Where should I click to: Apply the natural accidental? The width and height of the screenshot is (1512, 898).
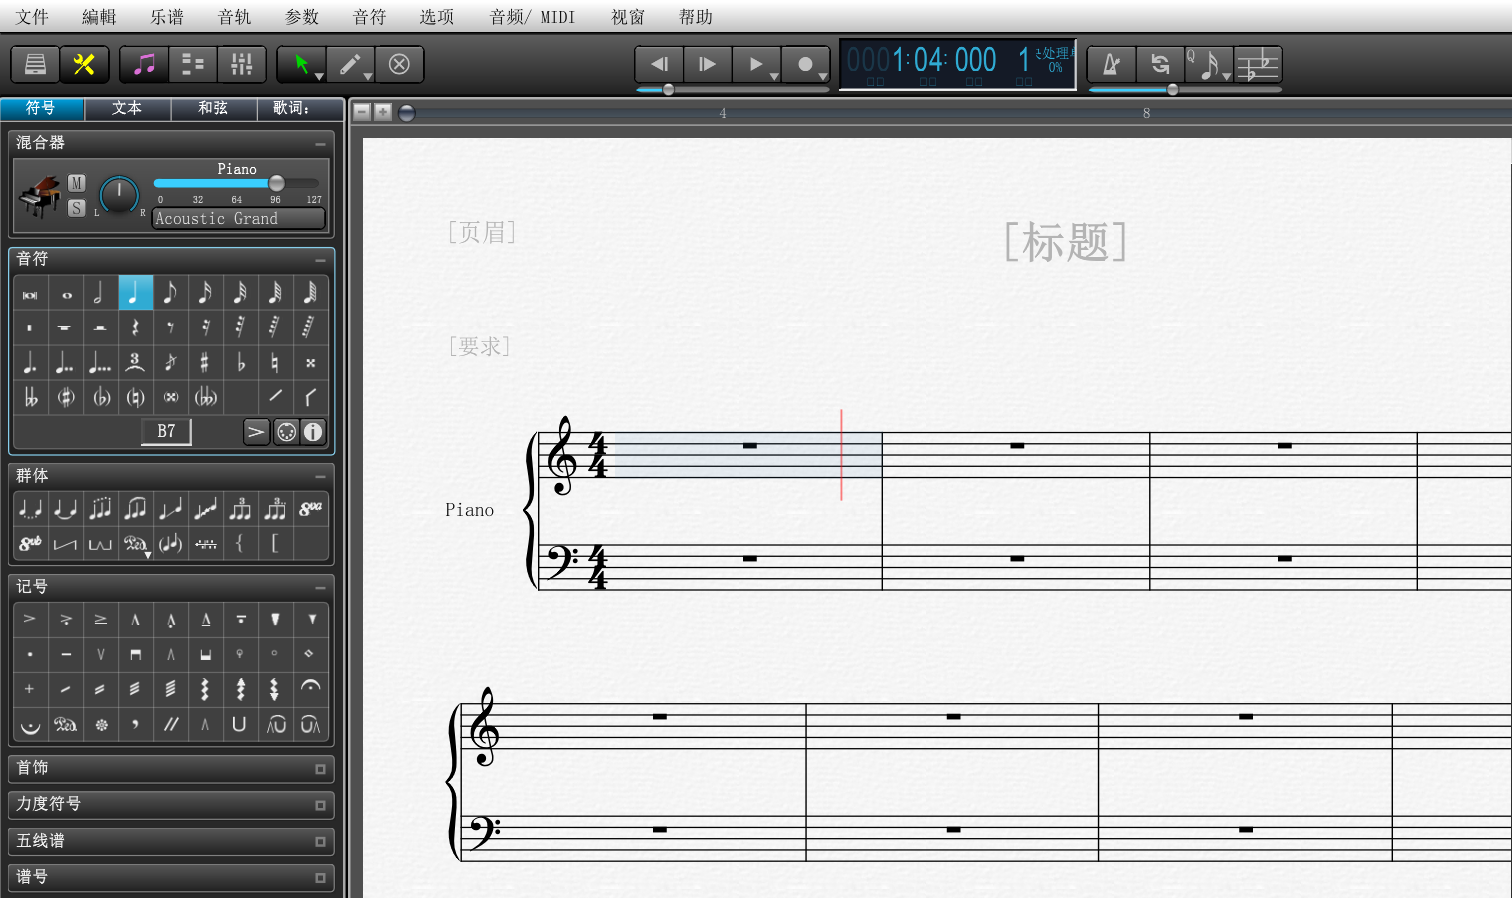pos(275,363)
